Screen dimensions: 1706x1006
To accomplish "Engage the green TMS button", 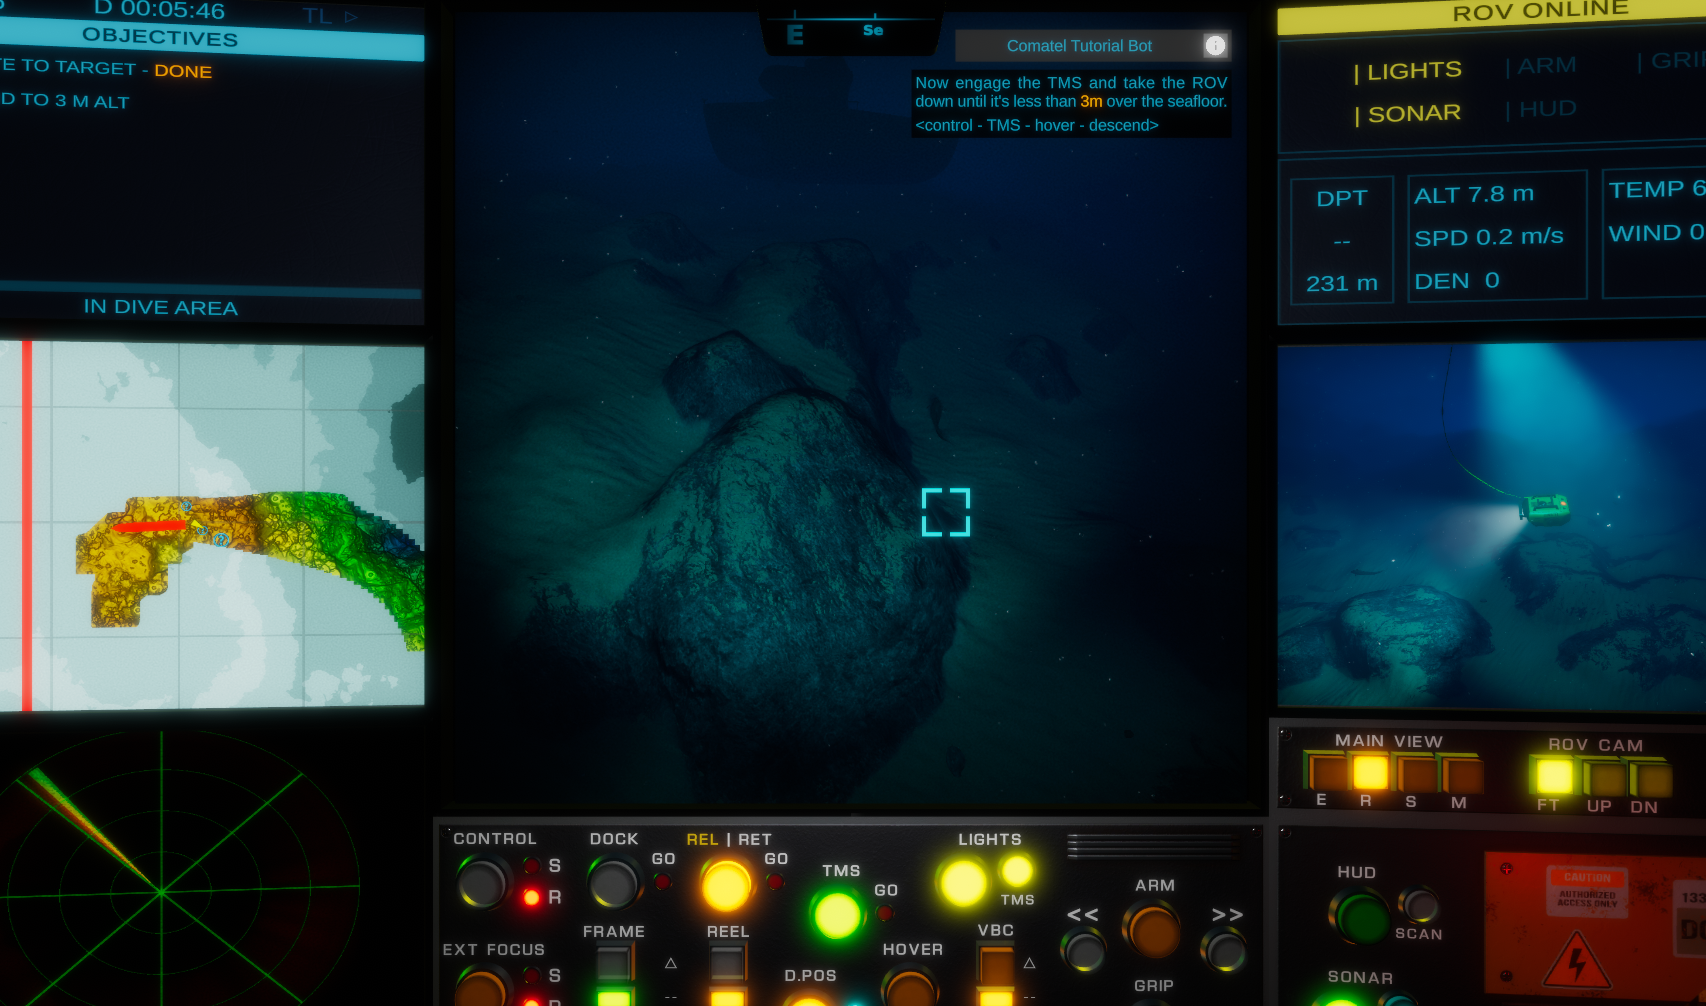I will (x=837, y=914).
